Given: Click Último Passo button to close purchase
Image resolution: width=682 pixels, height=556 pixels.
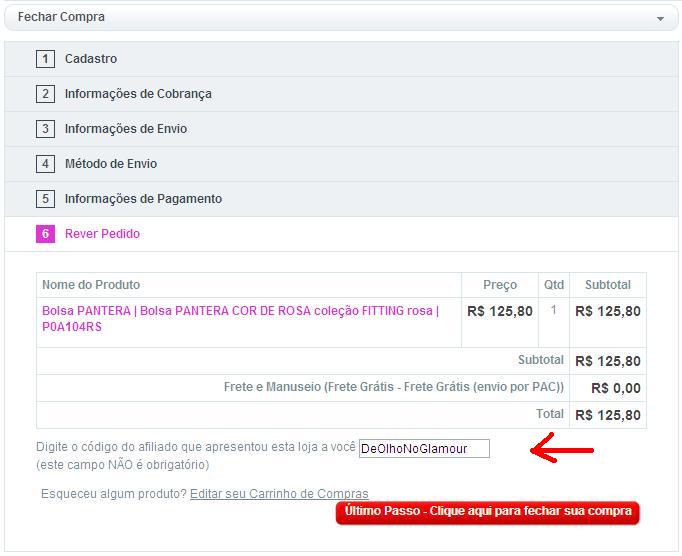Looking at the screenshot, I should tap(488, 512).
